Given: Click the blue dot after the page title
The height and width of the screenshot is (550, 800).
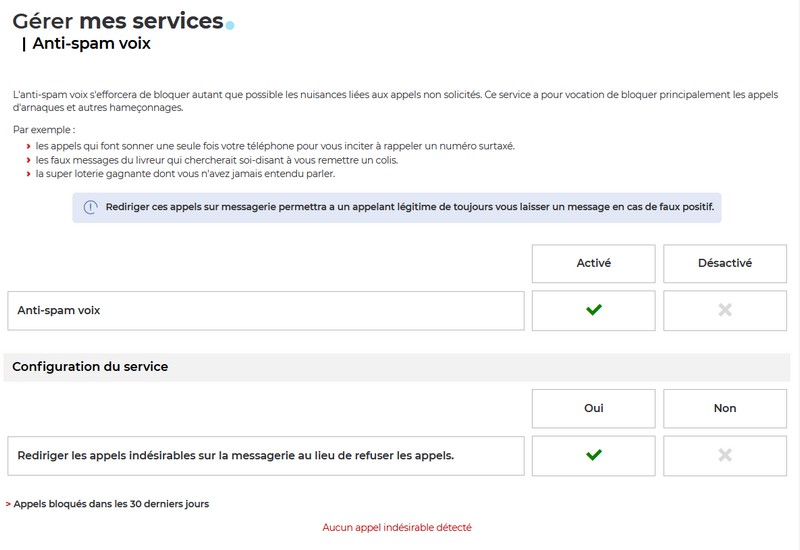Looking at the screenshot, I should click(230, 25).
